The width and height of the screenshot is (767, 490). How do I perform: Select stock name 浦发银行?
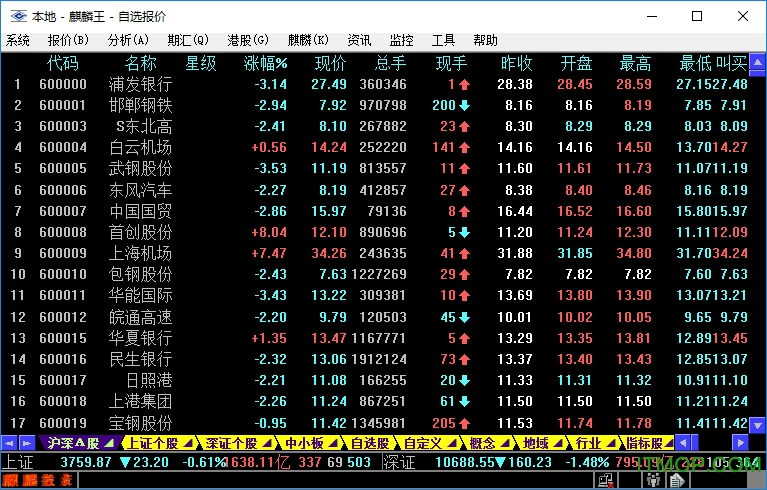click(x=140, y=84)
